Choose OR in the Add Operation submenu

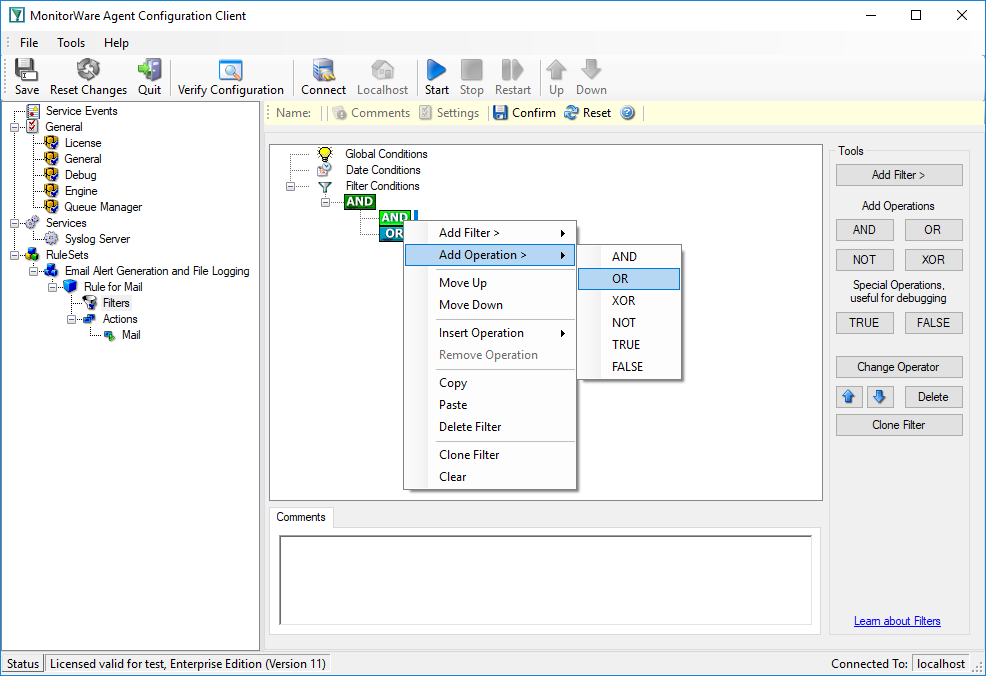click(x=629, y=279)
